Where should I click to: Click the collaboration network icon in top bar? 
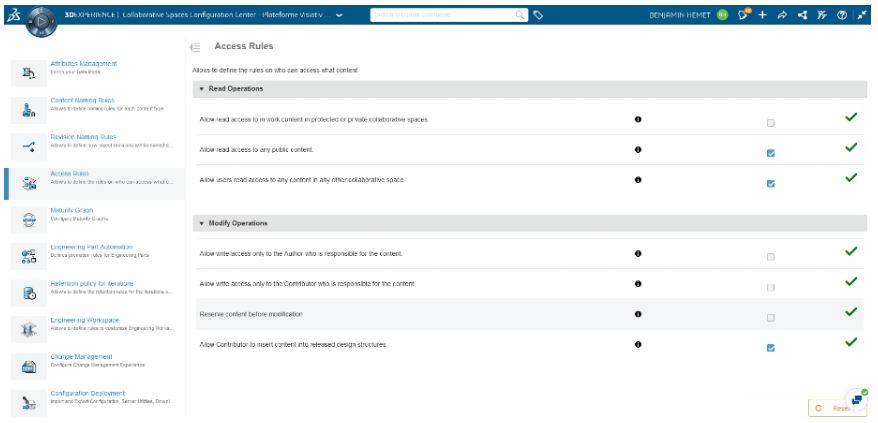point(802,15)
